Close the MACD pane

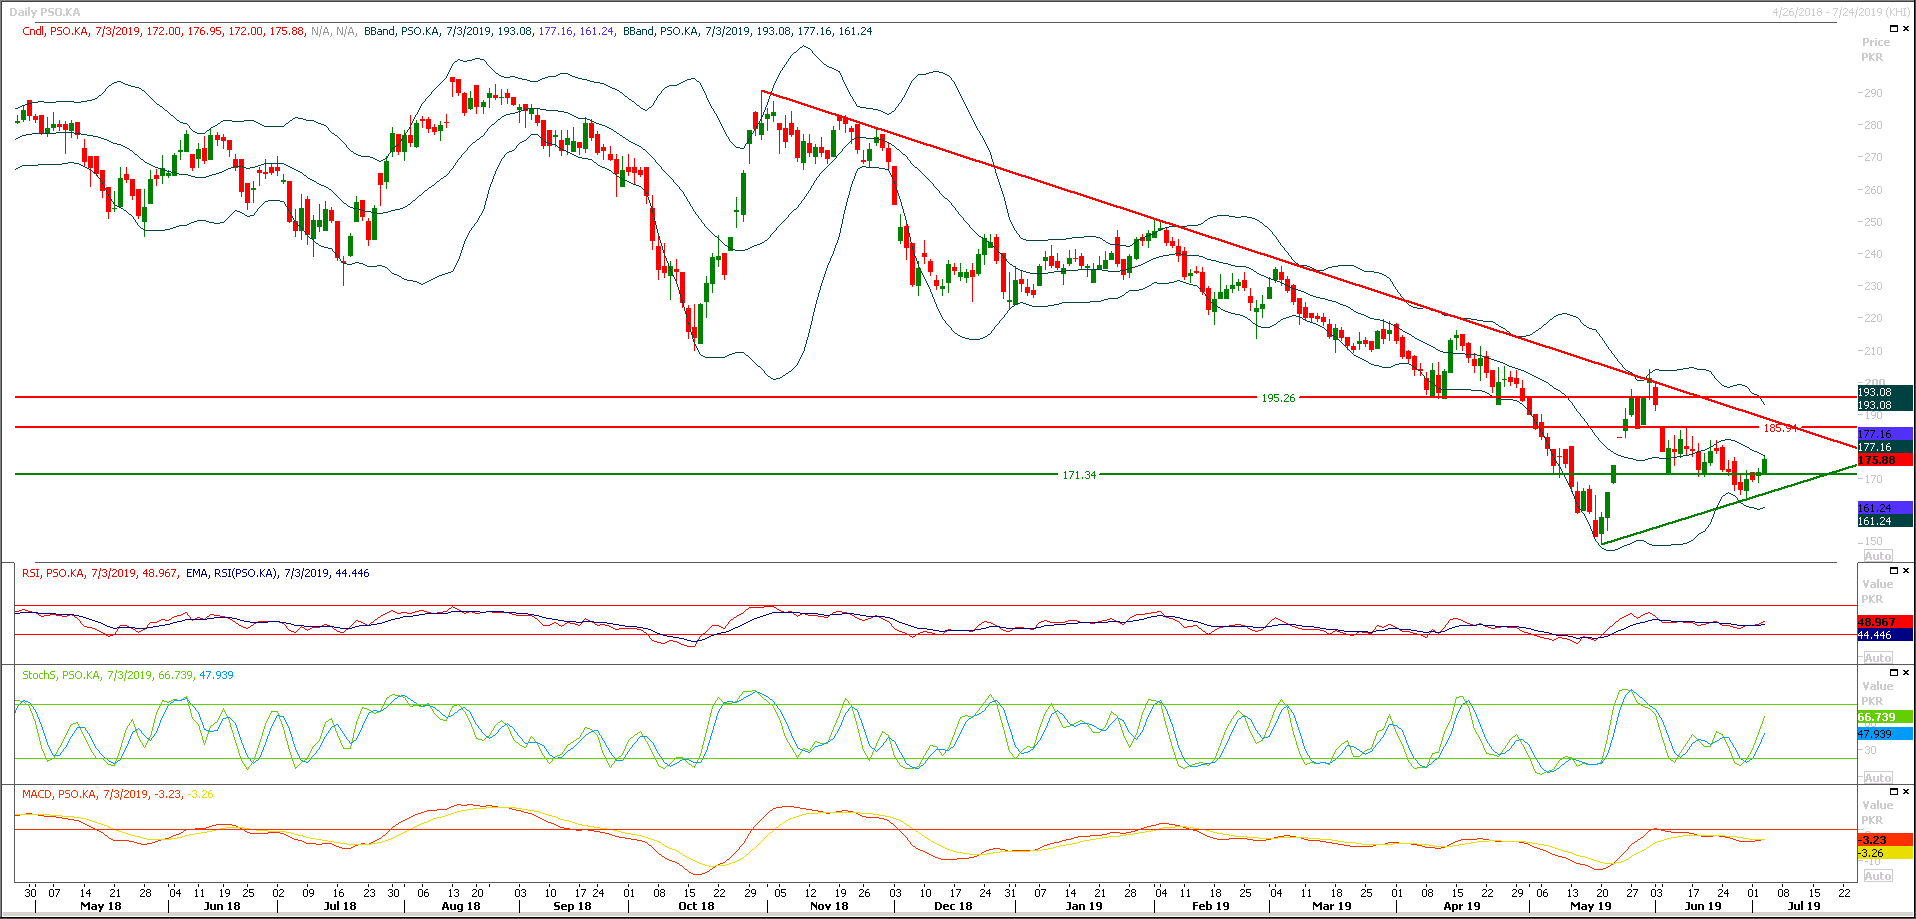point(1906,792)
